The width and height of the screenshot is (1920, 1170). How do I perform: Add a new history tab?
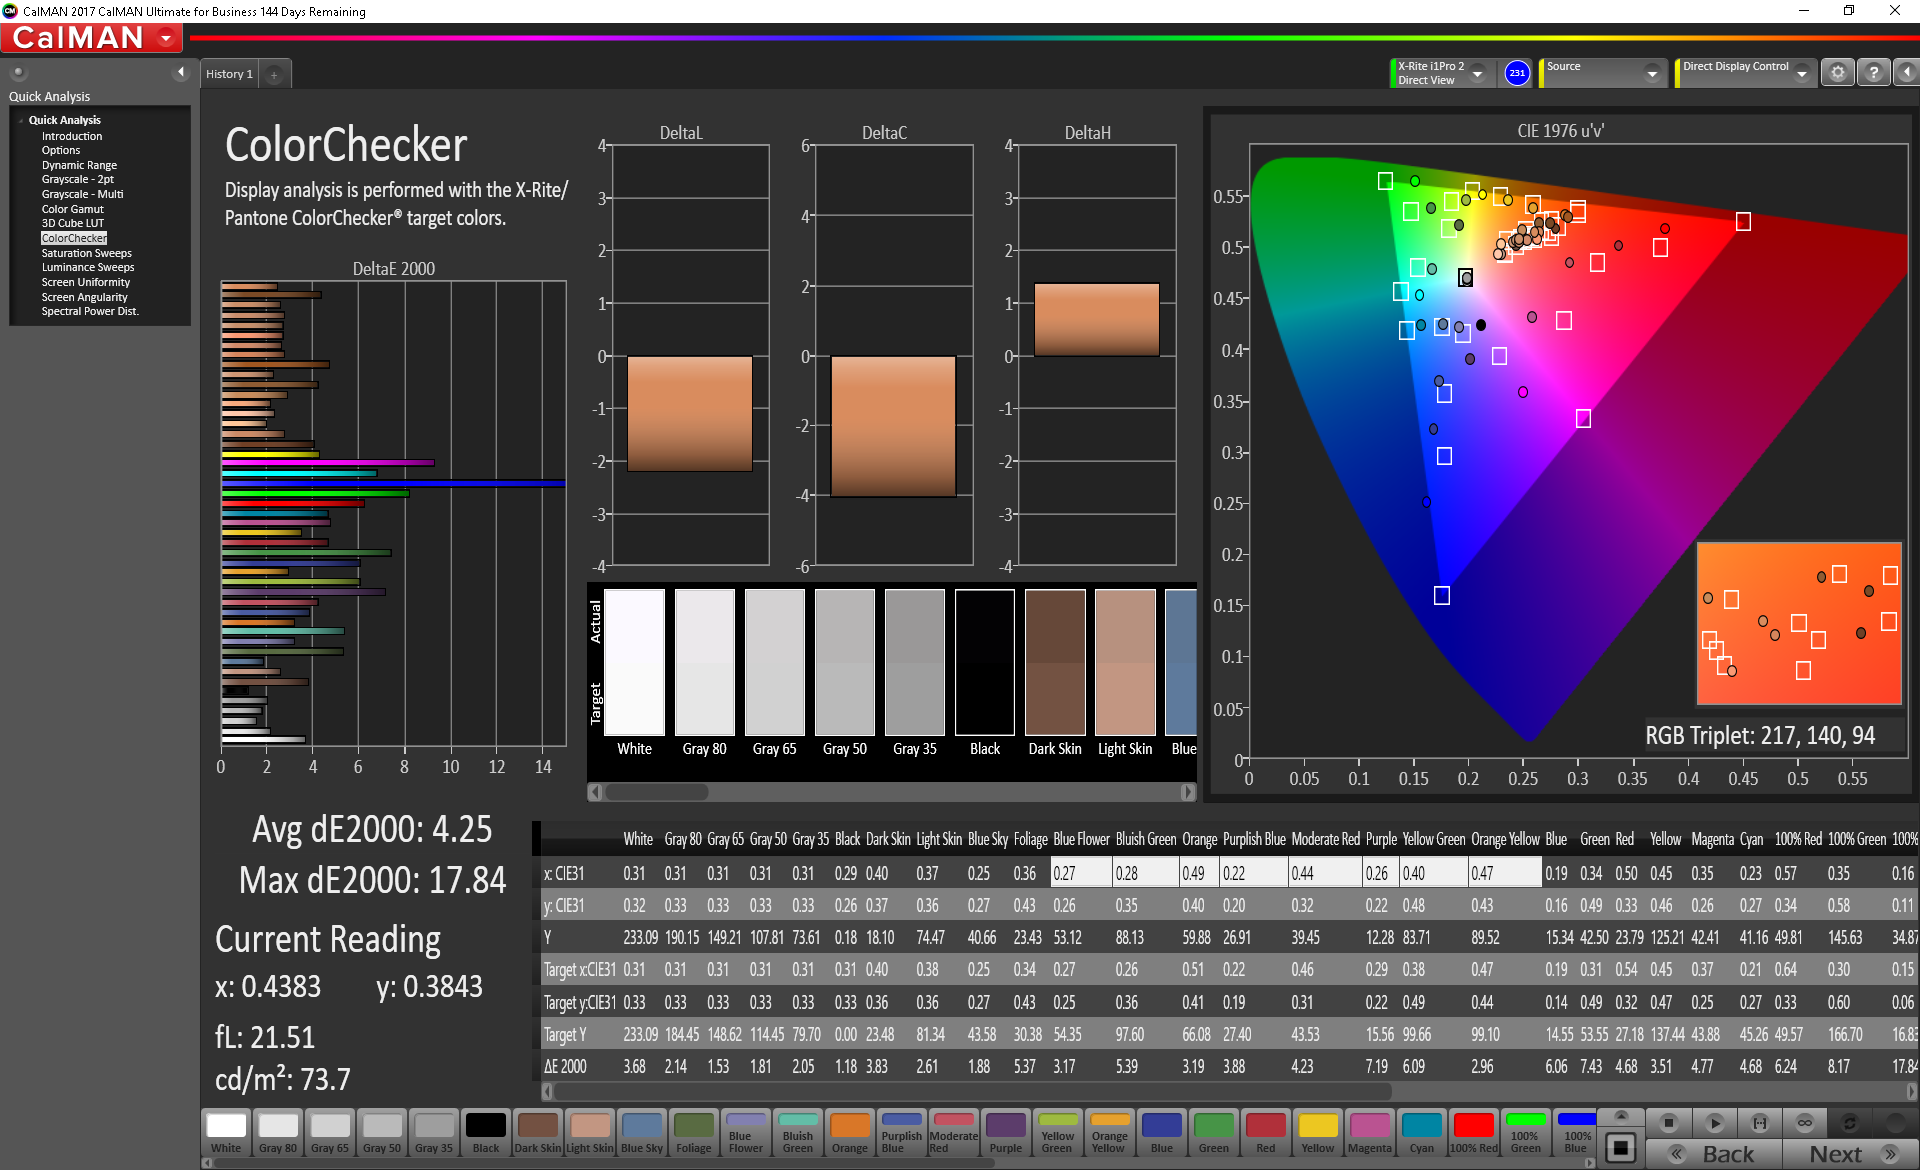pos(274,74)
